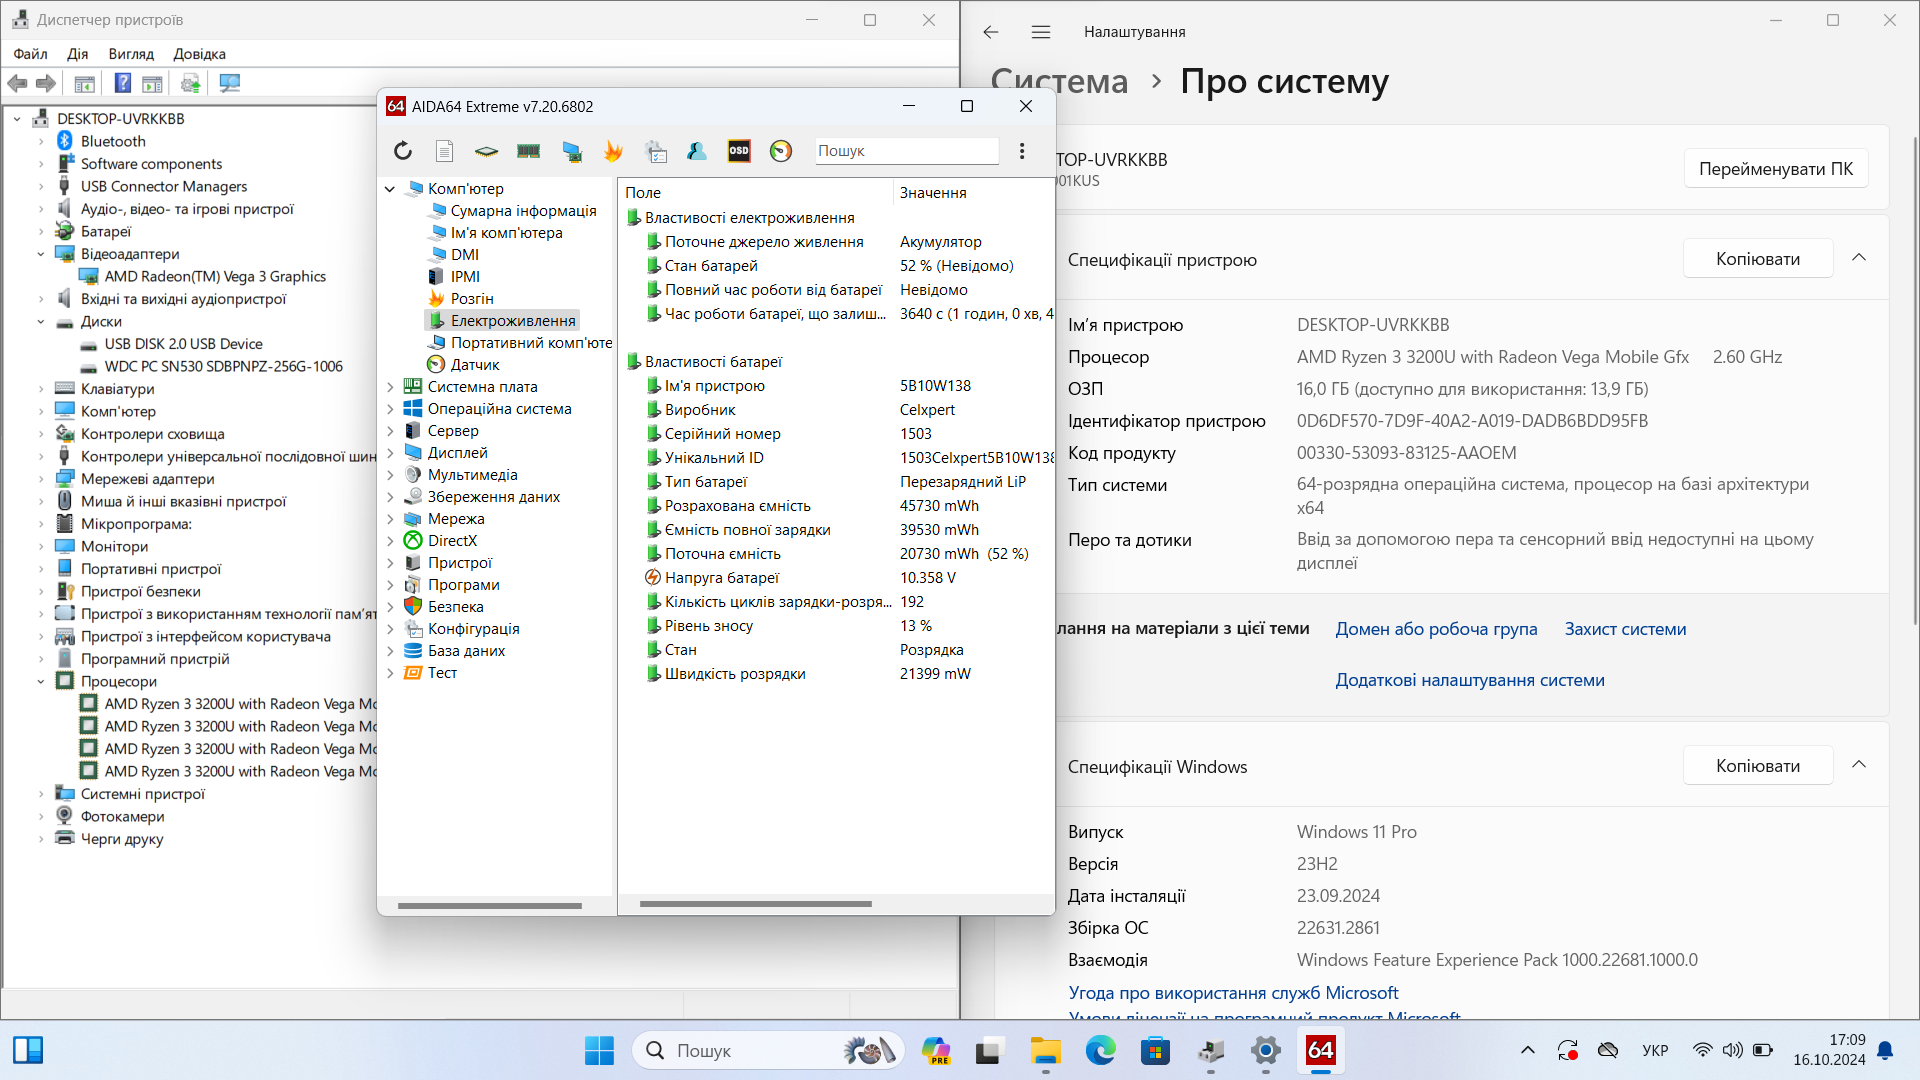The image size is (1920, 1080).
Task: Open Microsoft Edge from taskbar
Action: coord(1101,1050)
